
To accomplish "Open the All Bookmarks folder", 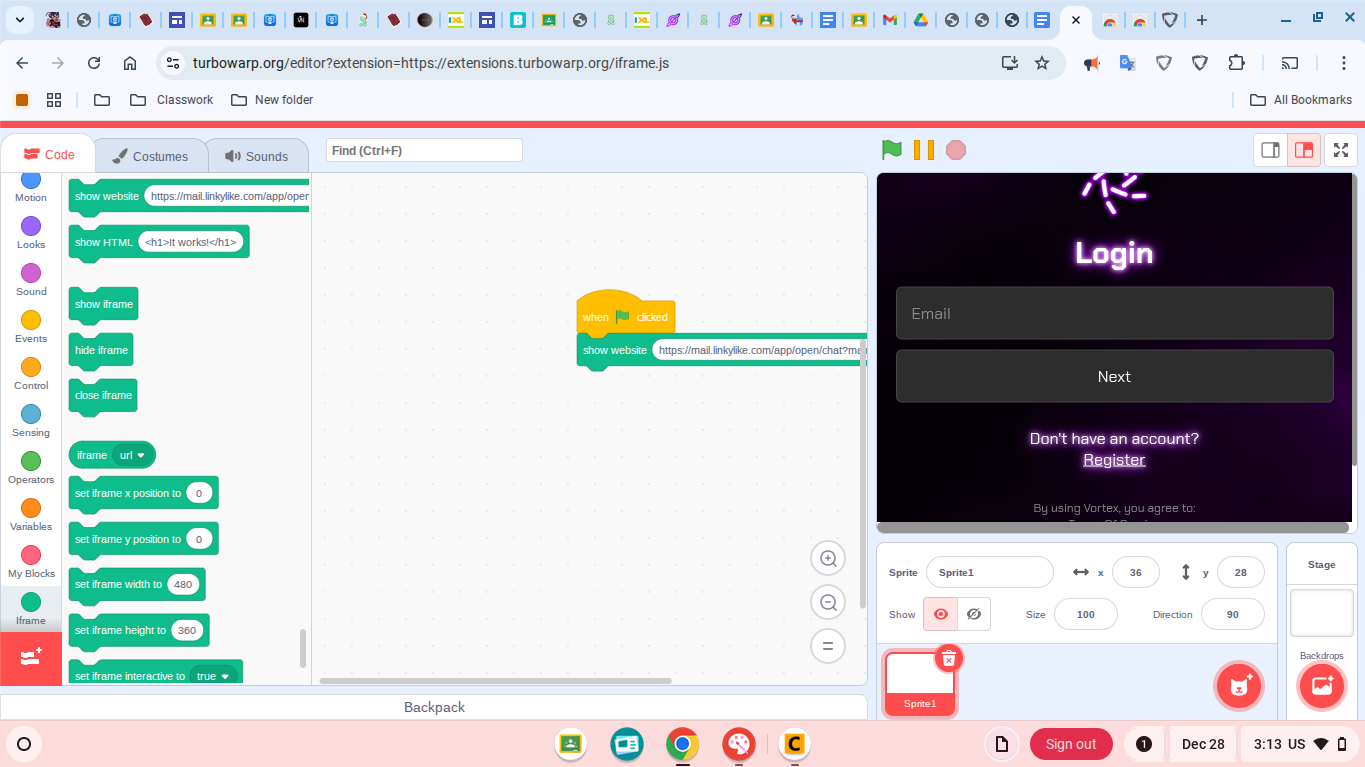I will 1301,100.
